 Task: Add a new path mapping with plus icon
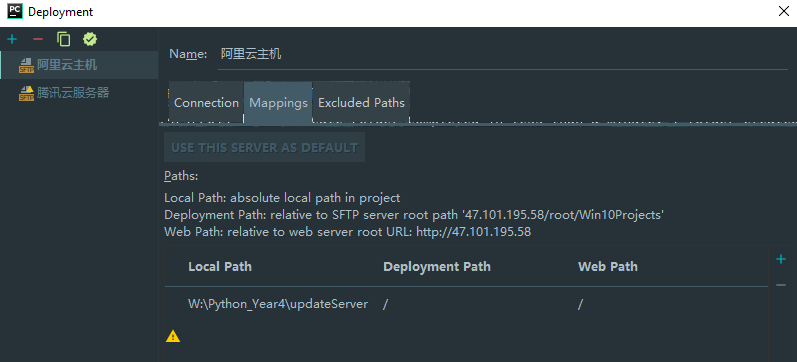point(781,259)
